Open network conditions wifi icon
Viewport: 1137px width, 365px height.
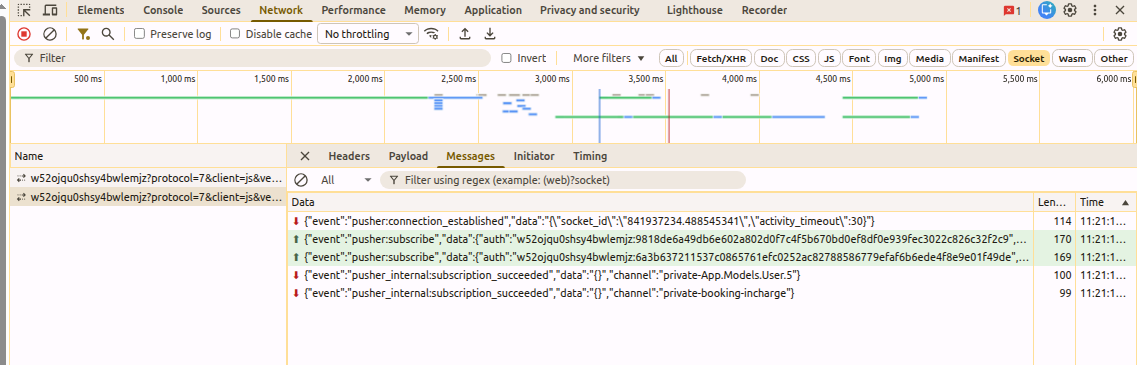(432, 34)
